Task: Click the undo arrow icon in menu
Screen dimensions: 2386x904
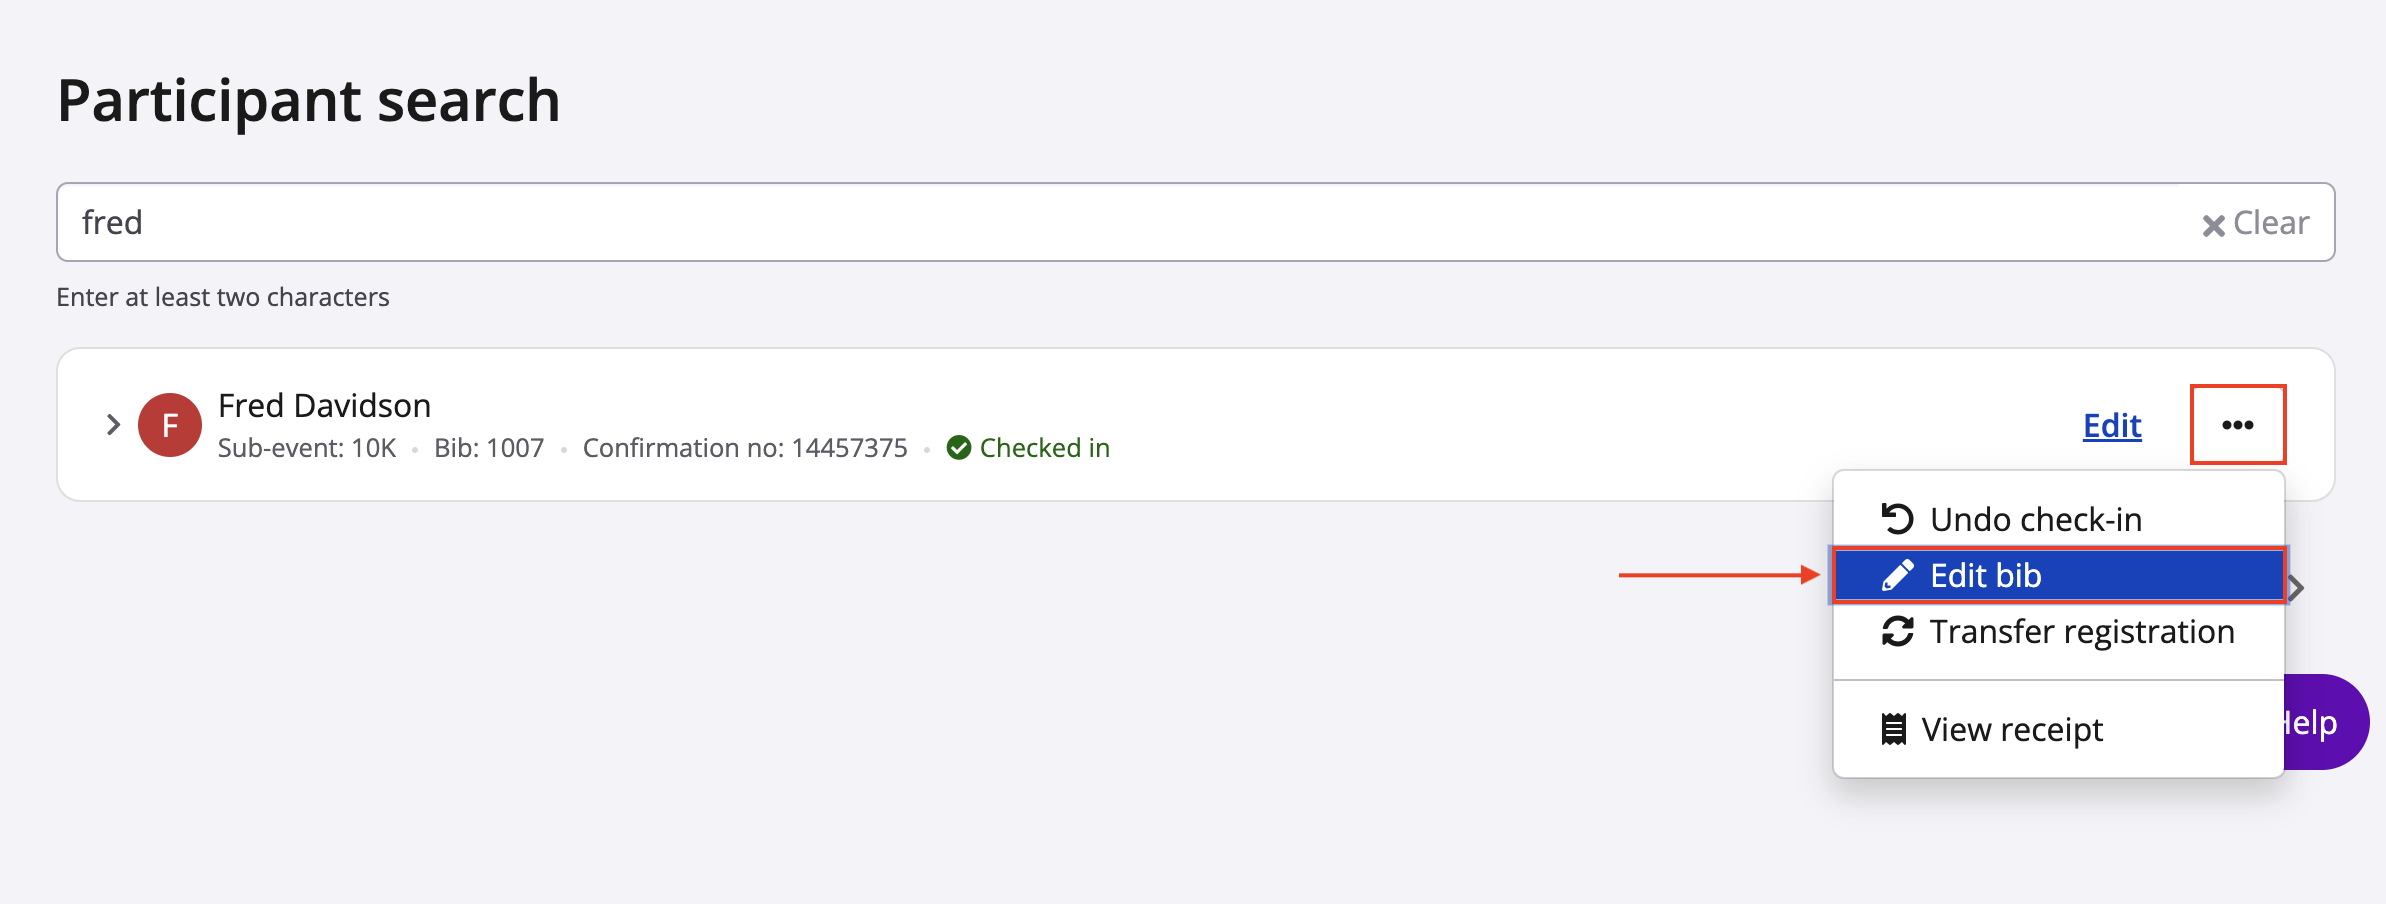Action: 1897,519
